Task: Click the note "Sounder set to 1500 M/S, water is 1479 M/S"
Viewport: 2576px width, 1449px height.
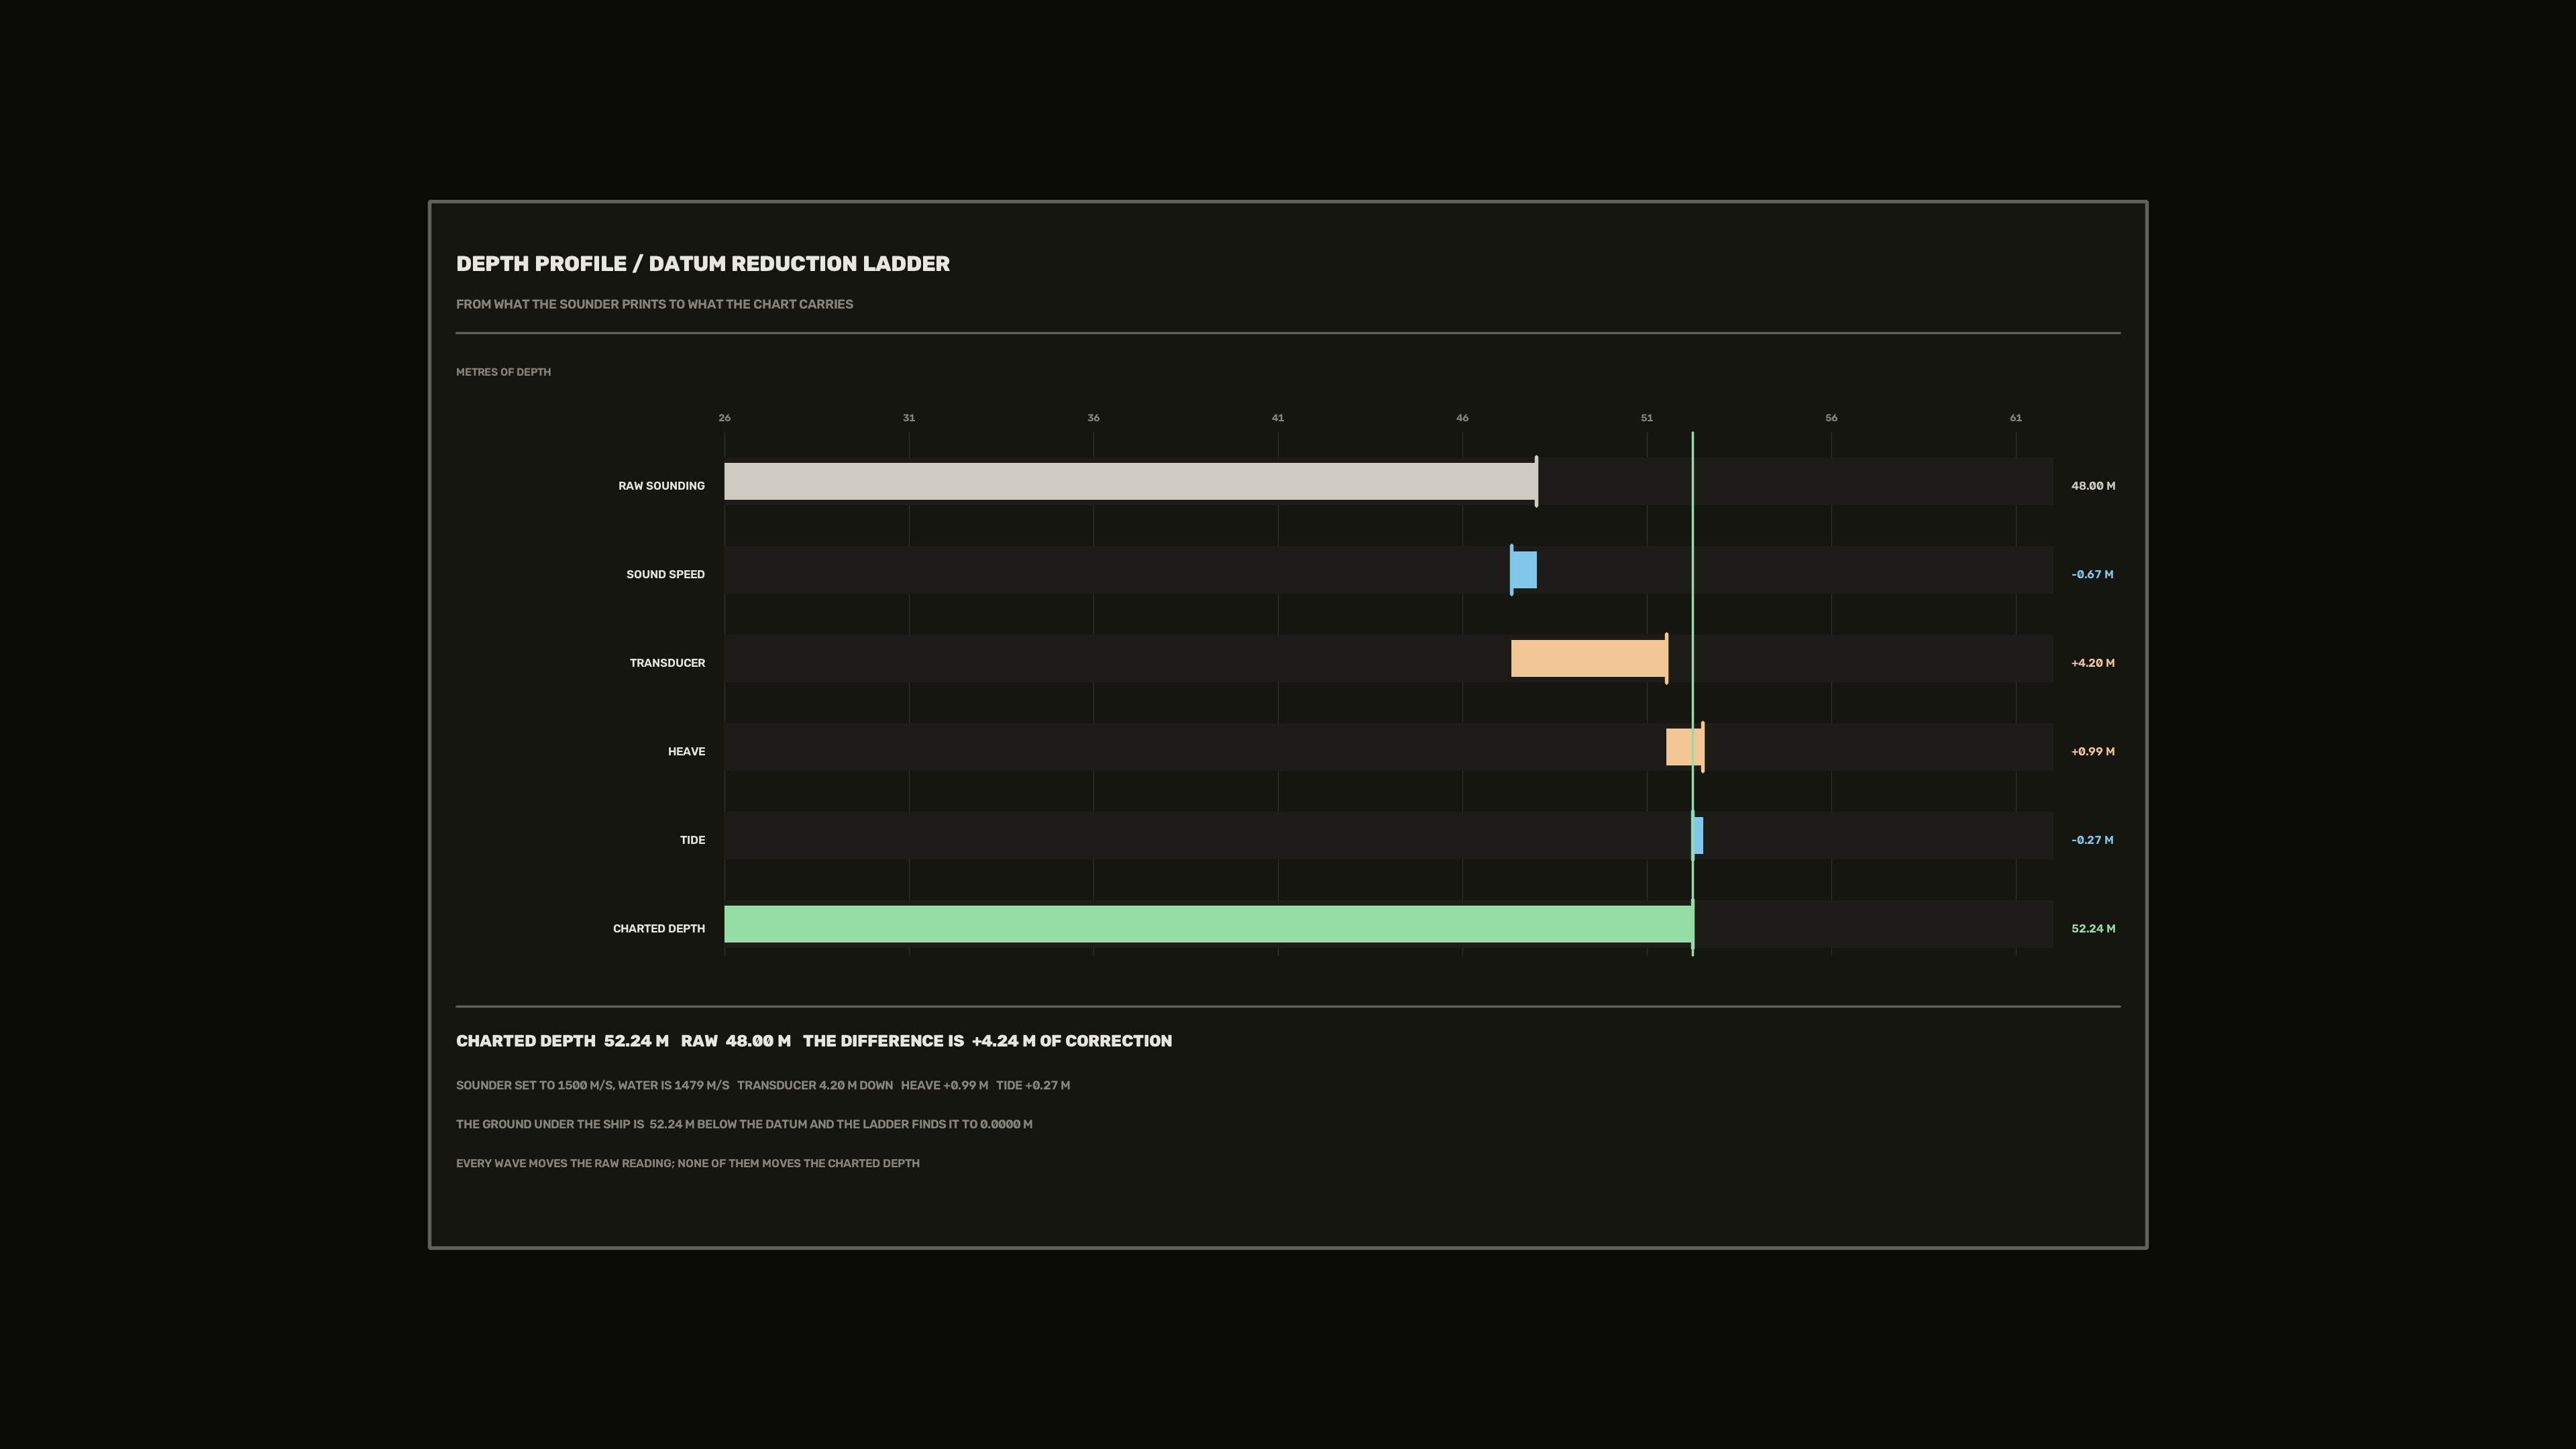Action: [x=593, y=1086]
